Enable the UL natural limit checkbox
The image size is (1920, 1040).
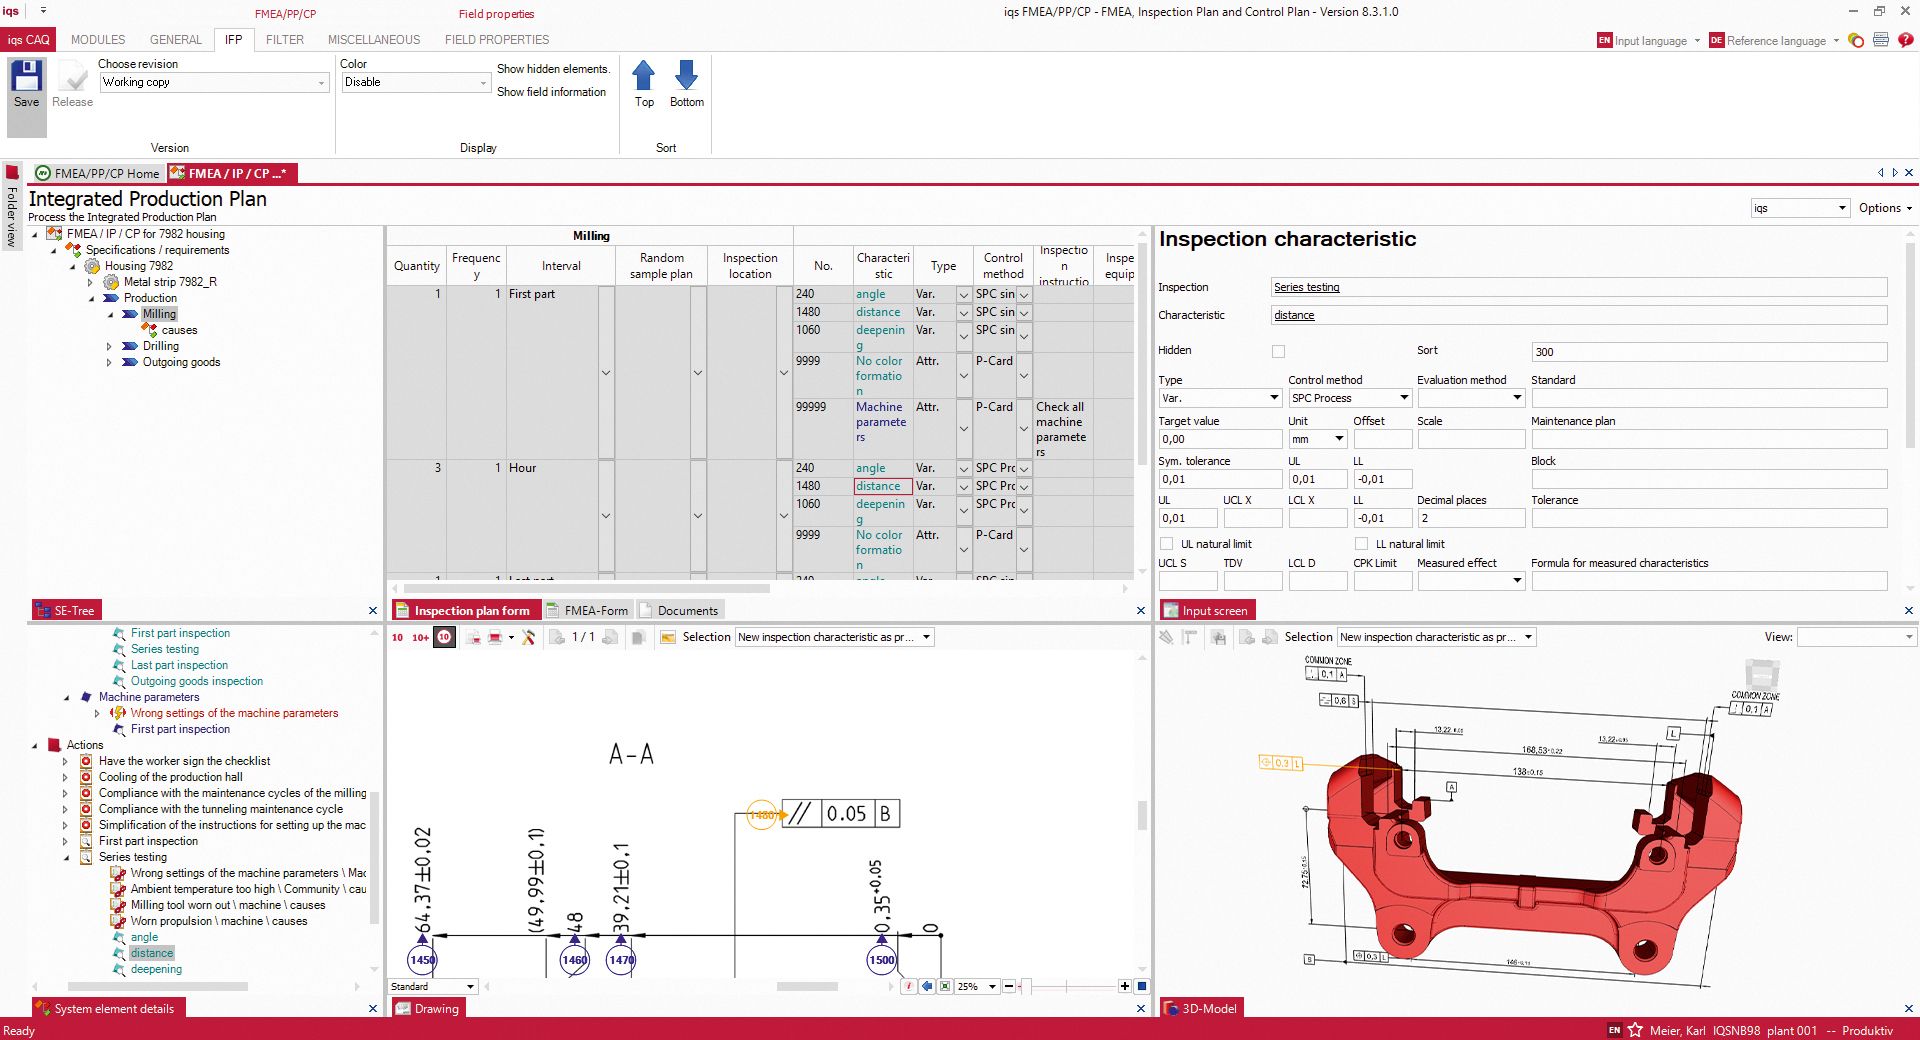(x=1166, y=543)
